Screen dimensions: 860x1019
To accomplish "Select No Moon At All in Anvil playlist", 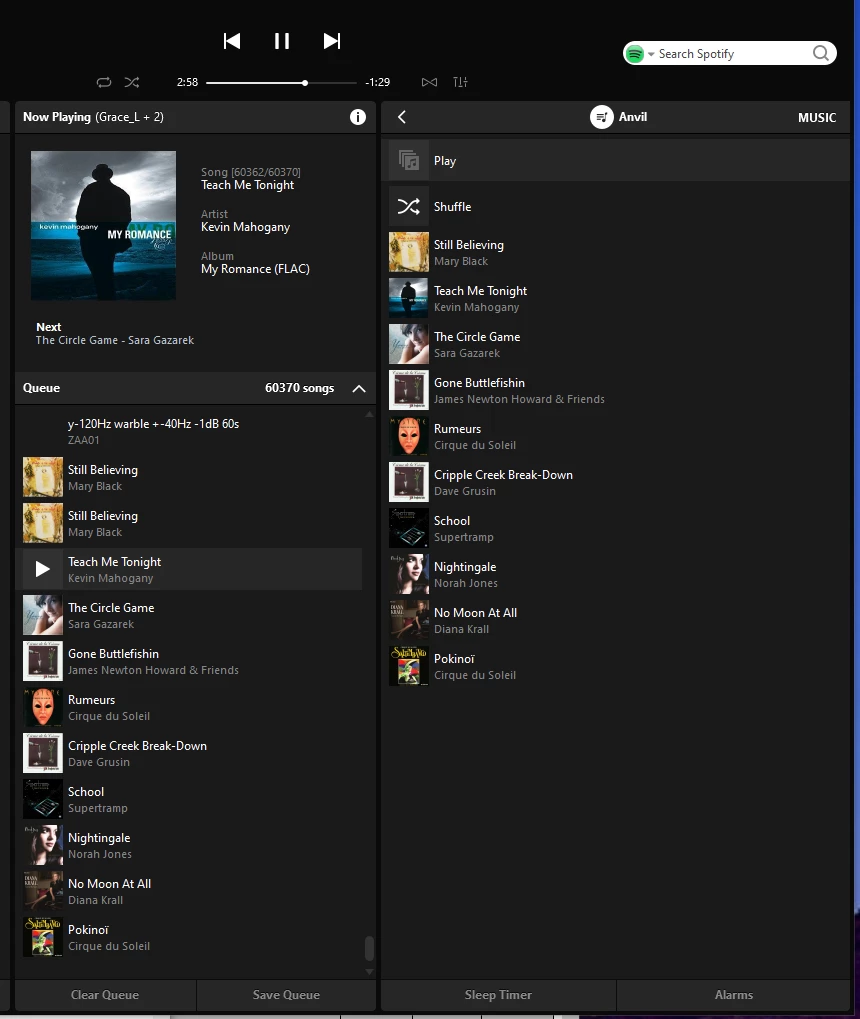I will 616,621.
